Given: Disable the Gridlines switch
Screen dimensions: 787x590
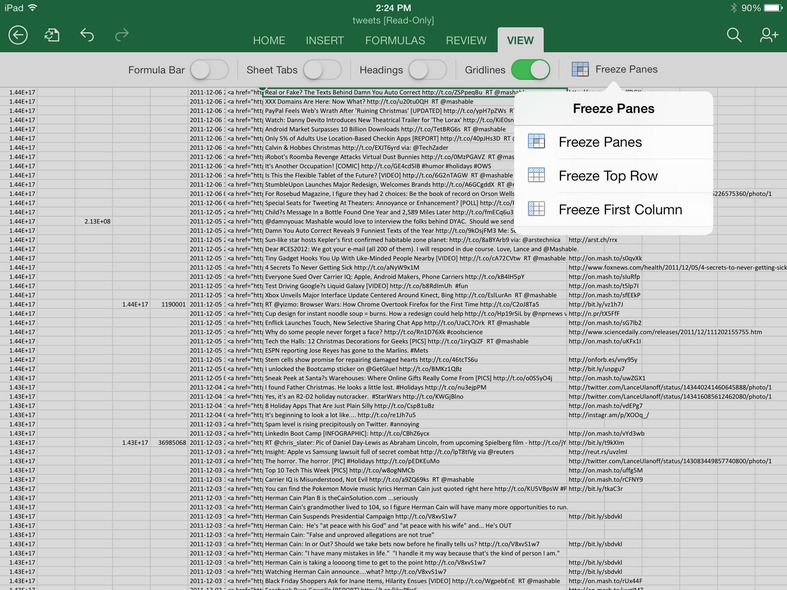Looking at the screenshot, I should [530, 70].
